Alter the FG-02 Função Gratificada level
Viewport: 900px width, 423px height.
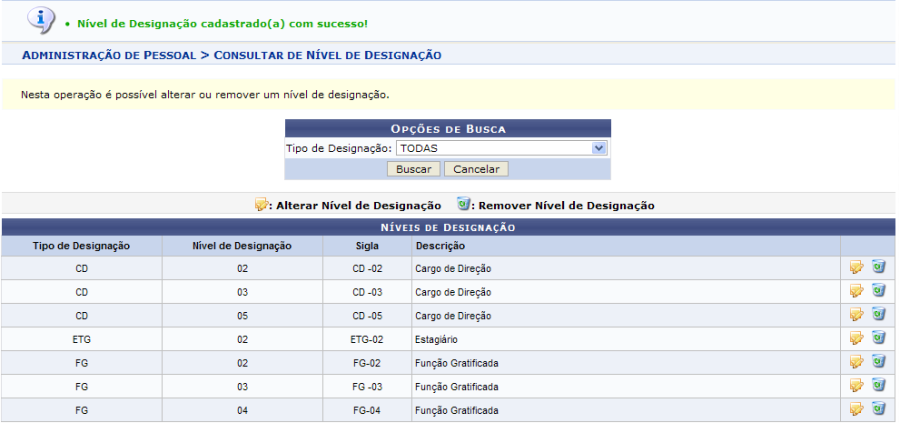tap(856, 362)
